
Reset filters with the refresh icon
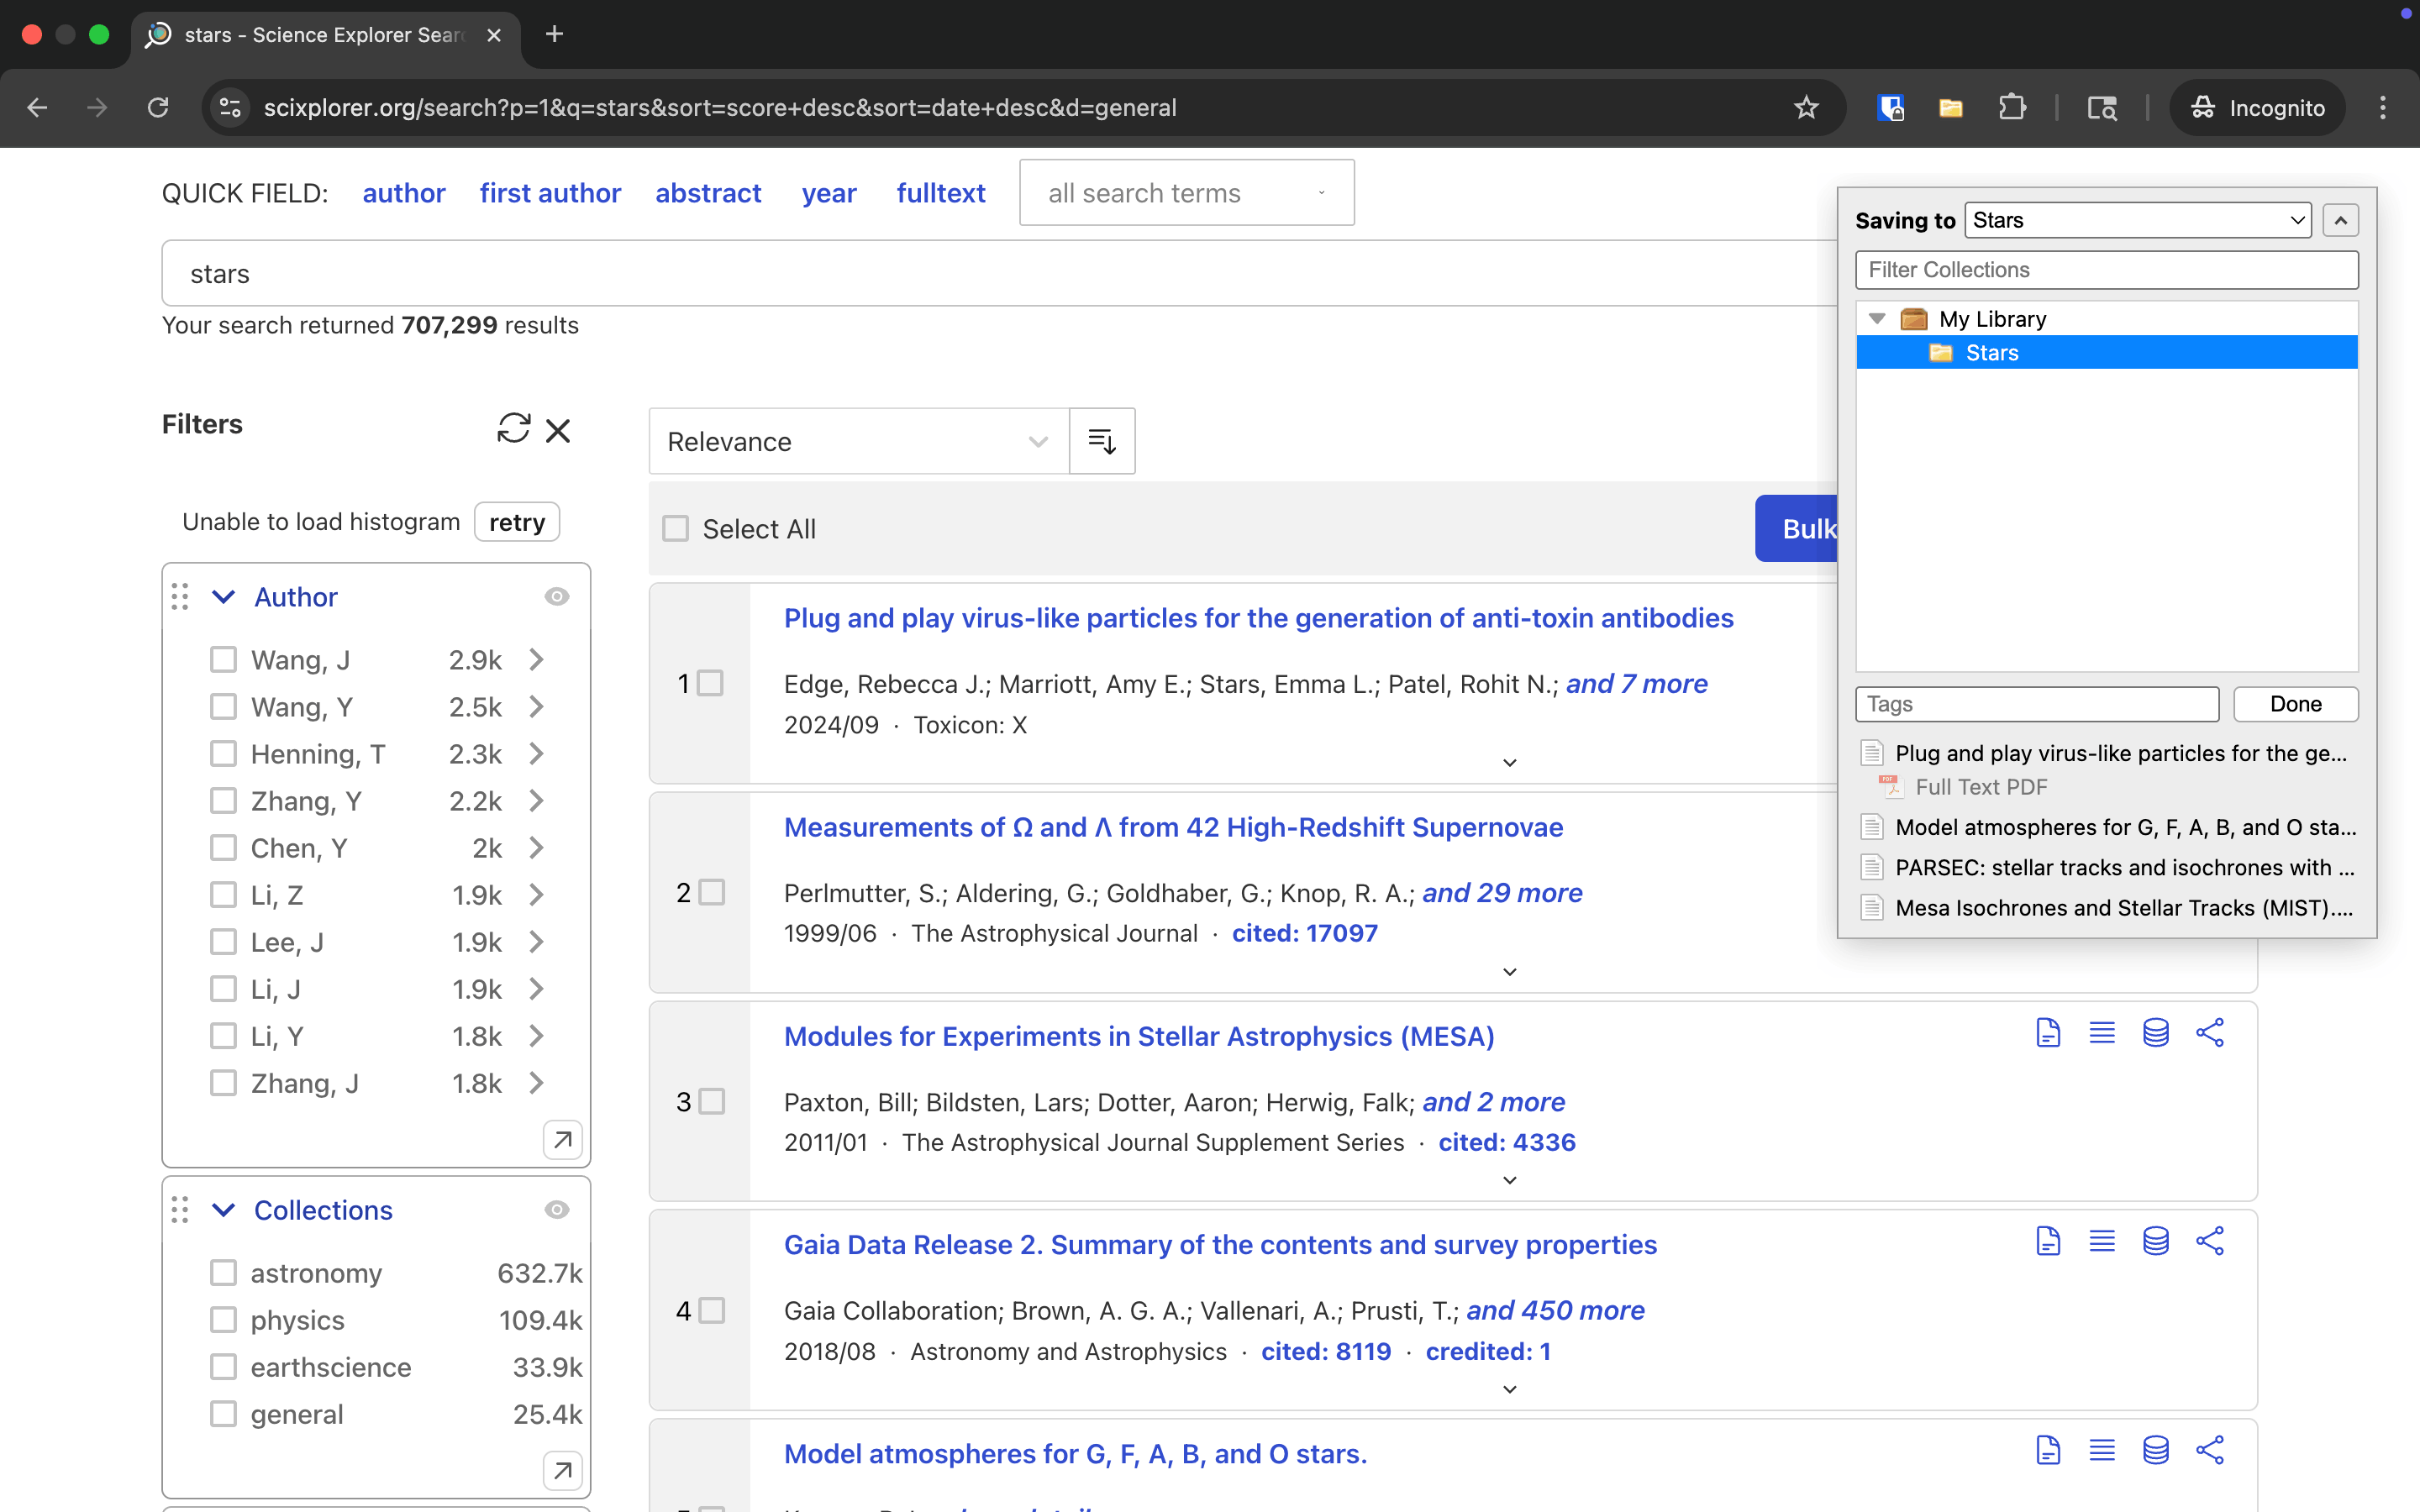[513, 429]
